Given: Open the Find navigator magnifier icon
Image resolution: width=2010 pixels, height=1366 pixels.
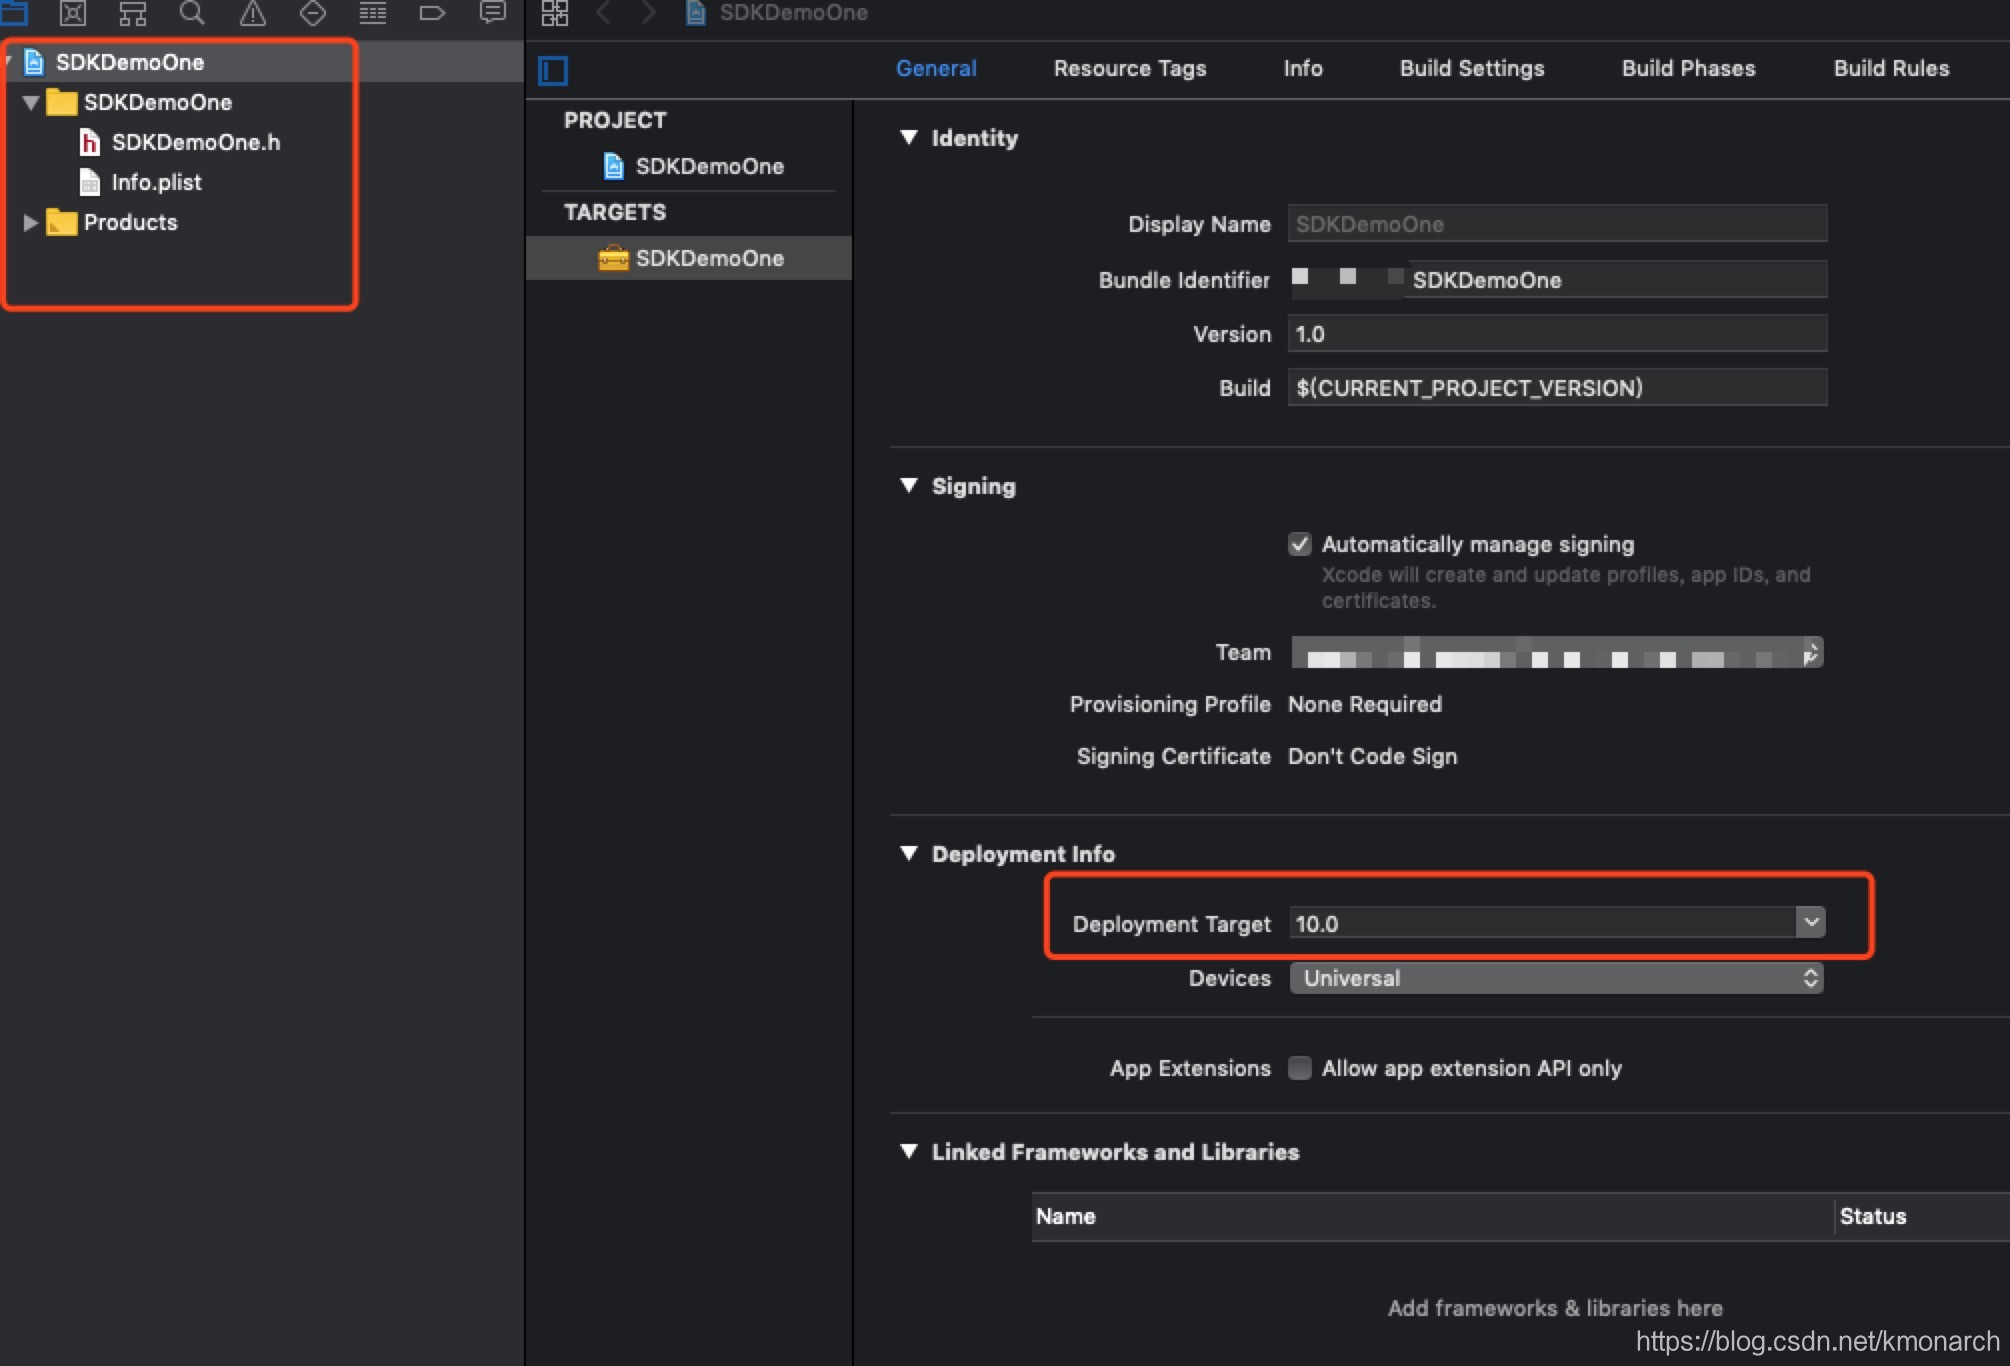Looking at the screenshot, I should click(192, 13).
